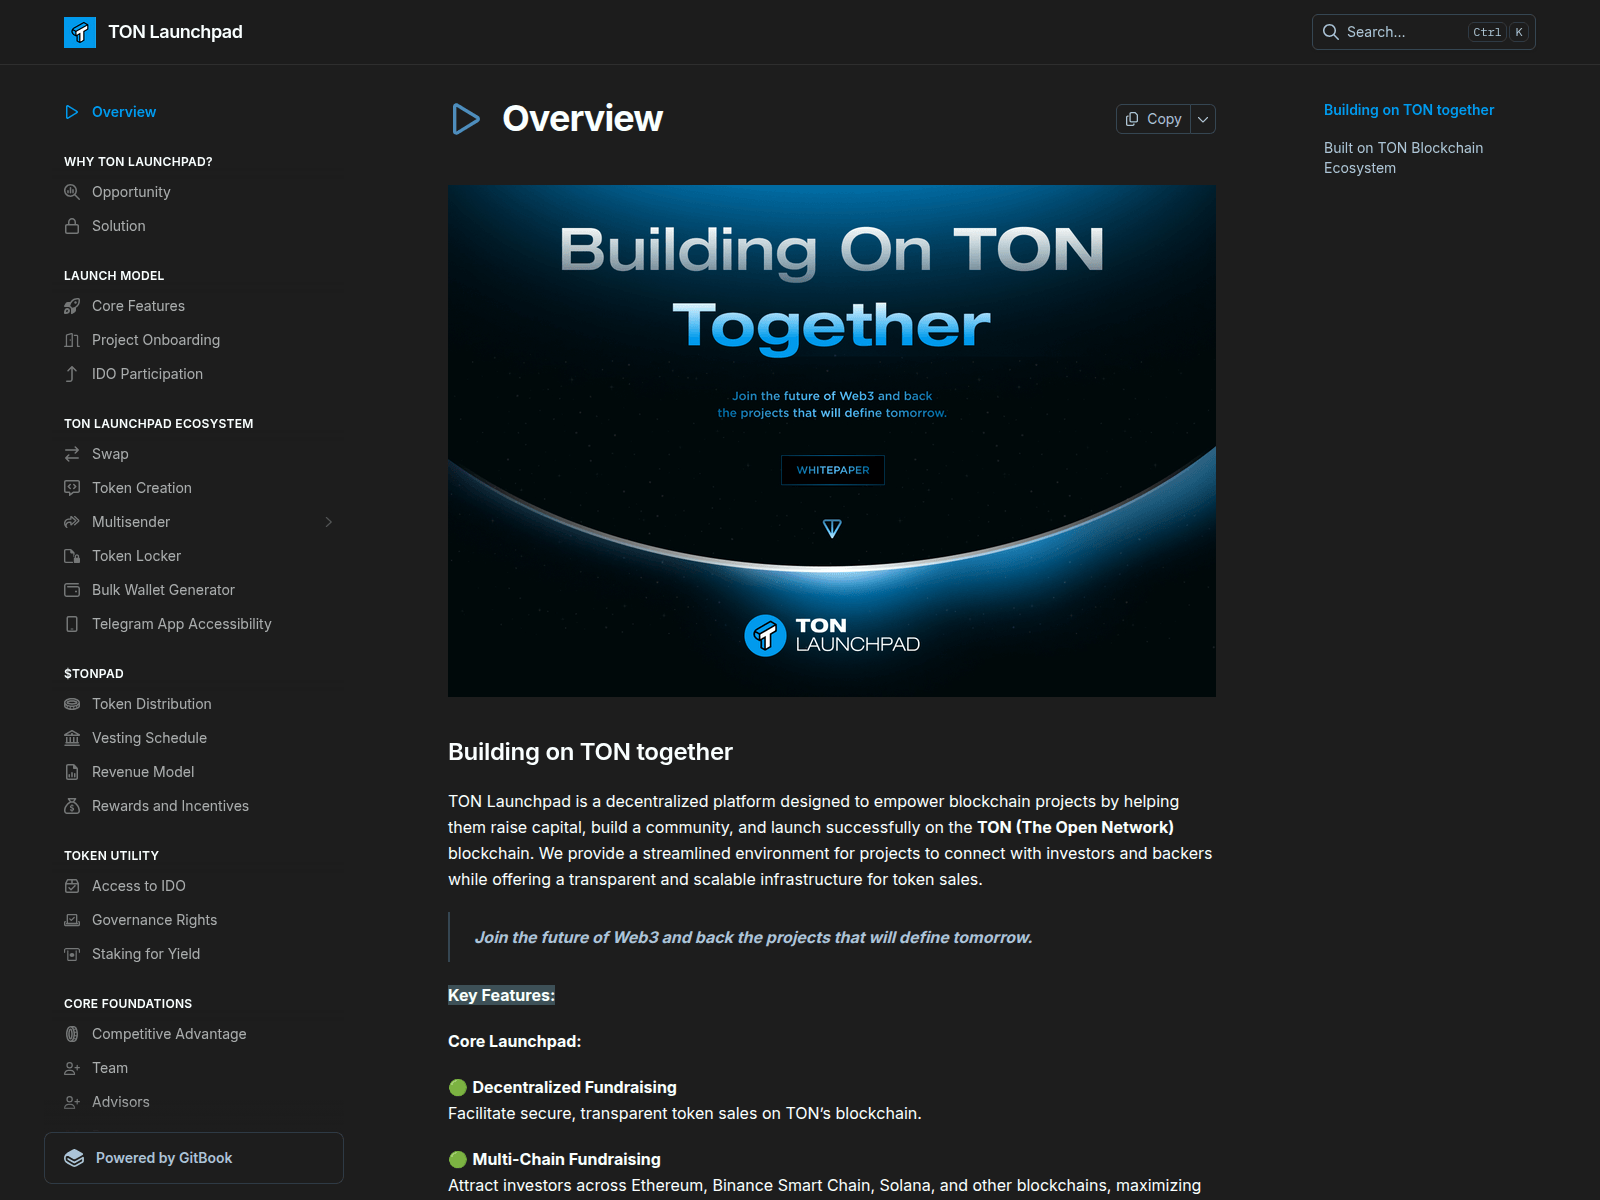Click the Key Features highlighted text
The image size is (1600, 1200).
pos(501,995)
